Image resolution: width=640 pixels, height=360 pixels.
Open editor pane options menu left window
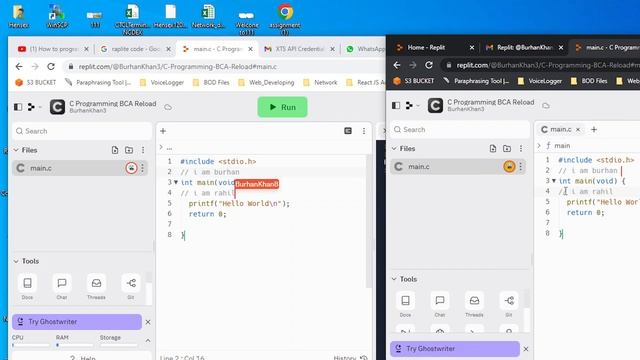(x=364, y=131)
